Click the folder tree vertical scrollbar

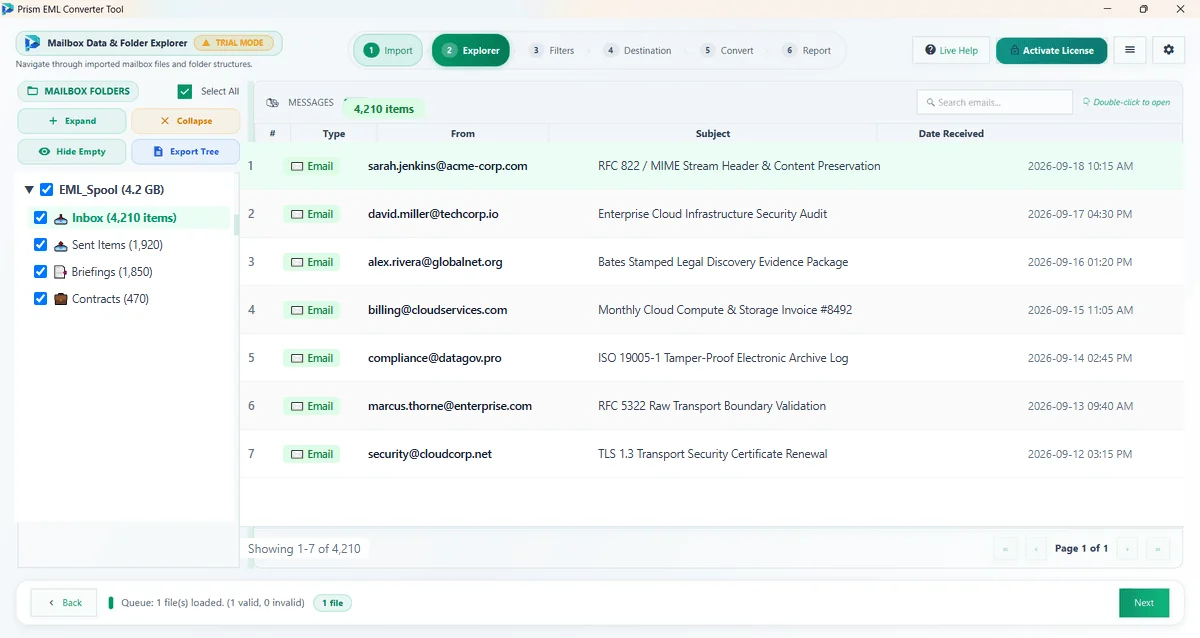pos(237,225)
